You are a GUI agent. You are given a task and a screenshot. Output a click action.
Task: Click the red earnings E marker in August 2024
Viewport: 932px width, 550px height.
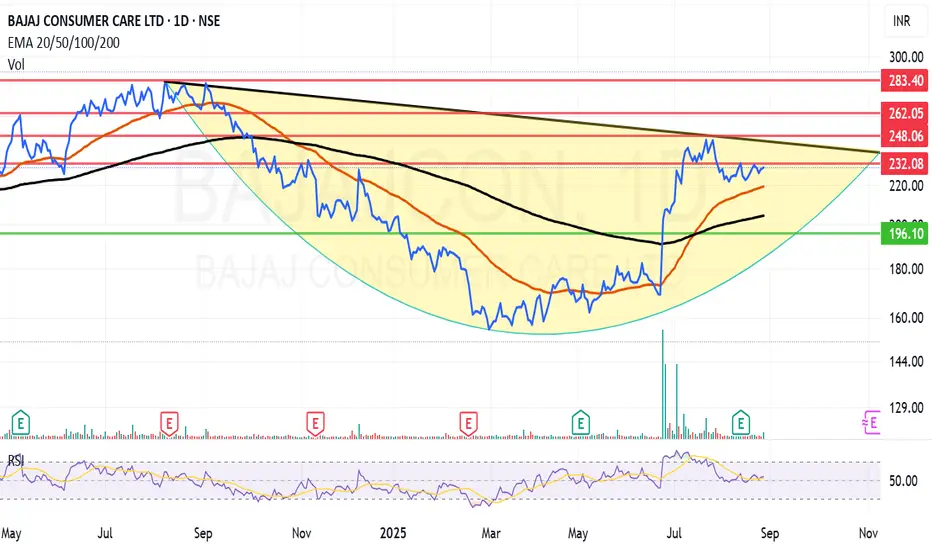(x=169, y=424)
